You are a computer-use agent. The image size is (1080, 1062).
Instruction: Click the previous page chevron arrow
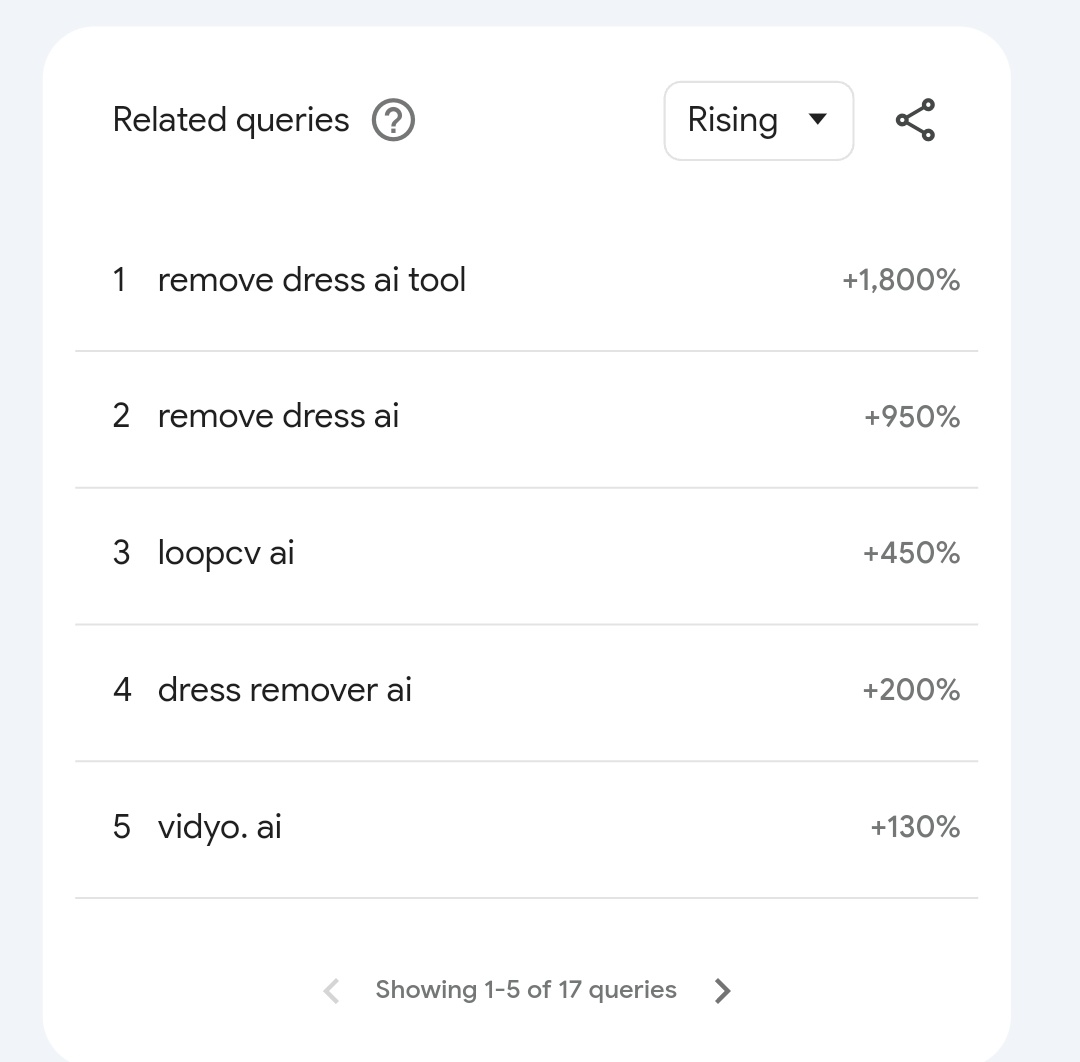331,991
